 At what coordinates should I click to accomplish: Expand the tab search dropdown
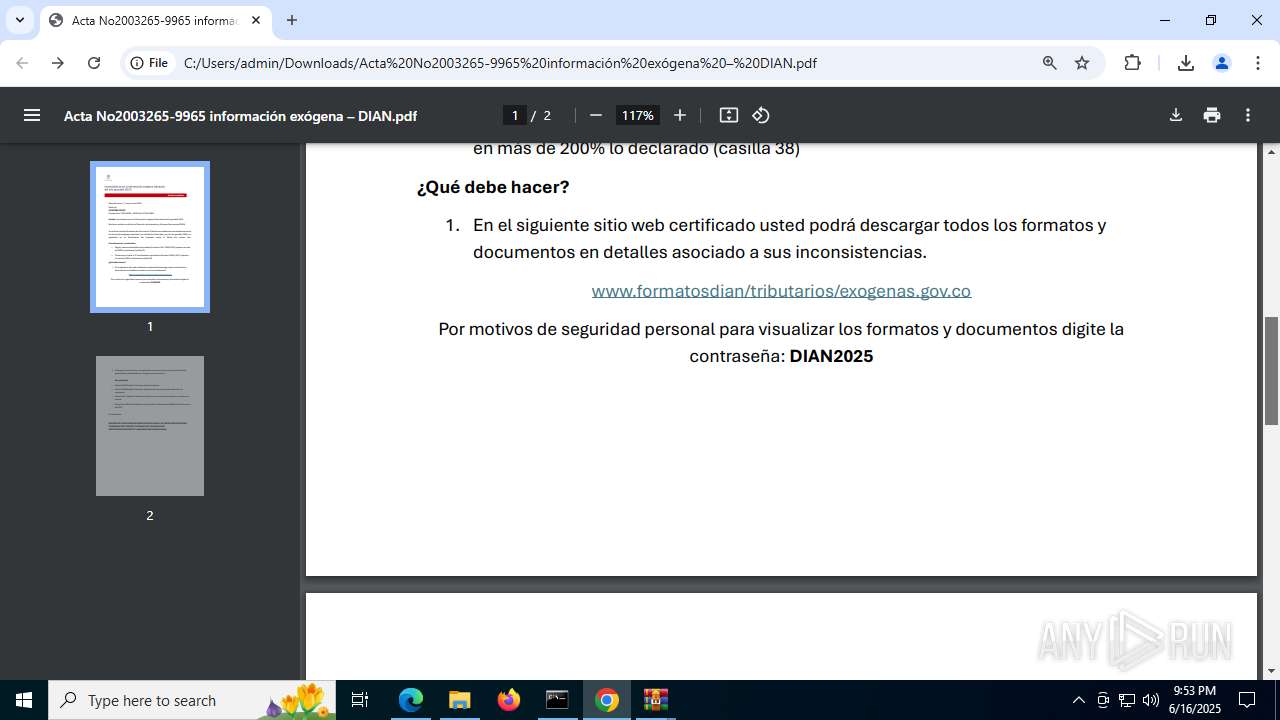pos(19,20)
